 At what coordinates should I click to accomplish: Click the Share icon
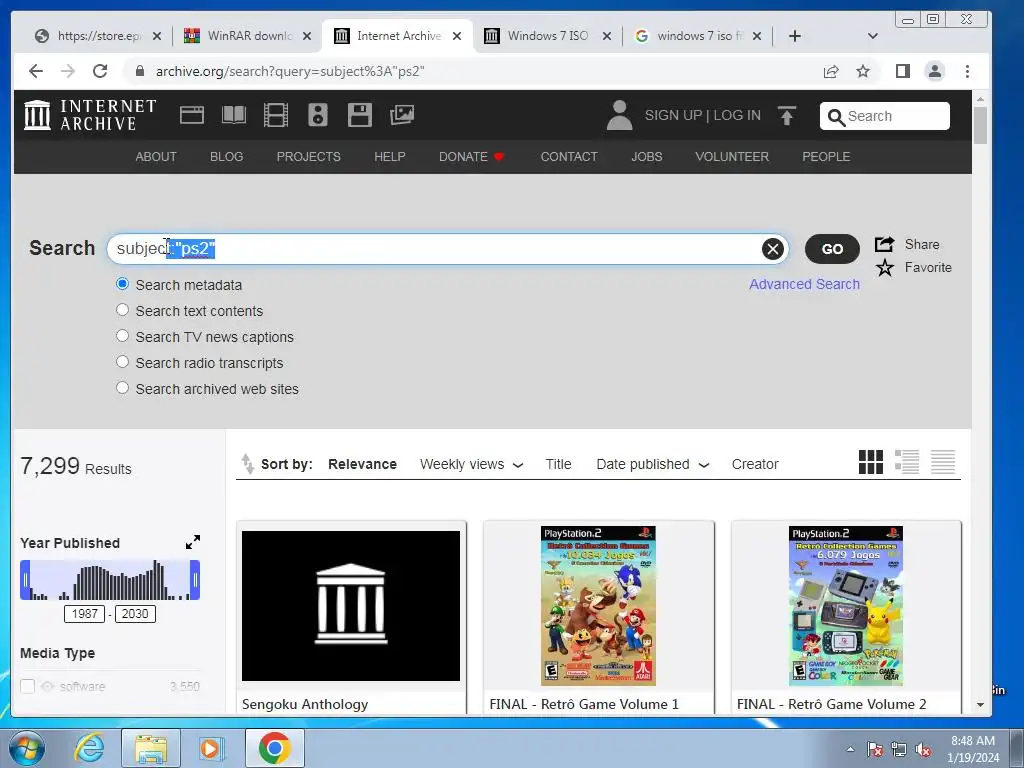[884, 244]
